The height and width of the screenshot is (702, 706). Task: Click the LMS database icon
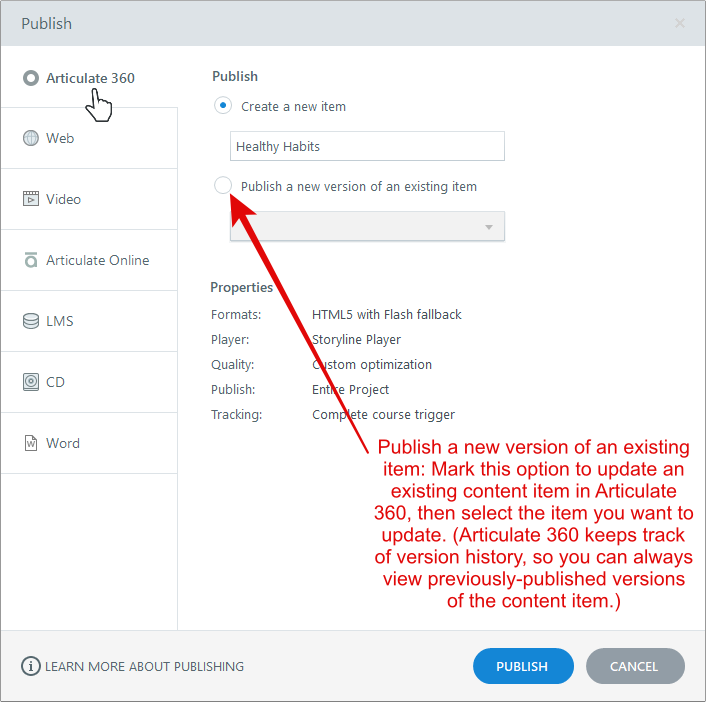click(x=31, y=321)
